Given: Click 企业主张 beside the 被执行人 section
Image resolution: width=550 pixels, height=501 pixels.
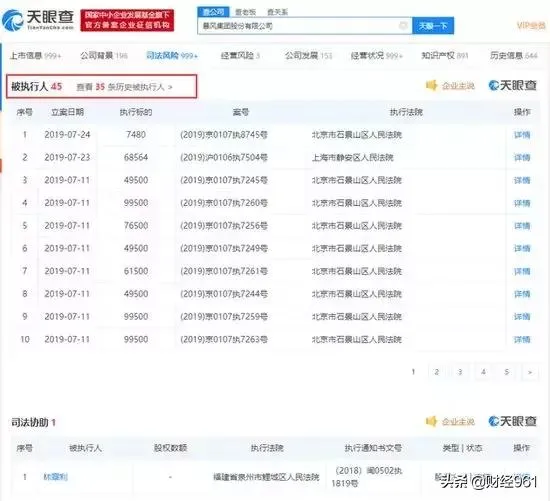Looking at the screenshot, I should coord(458,86).
